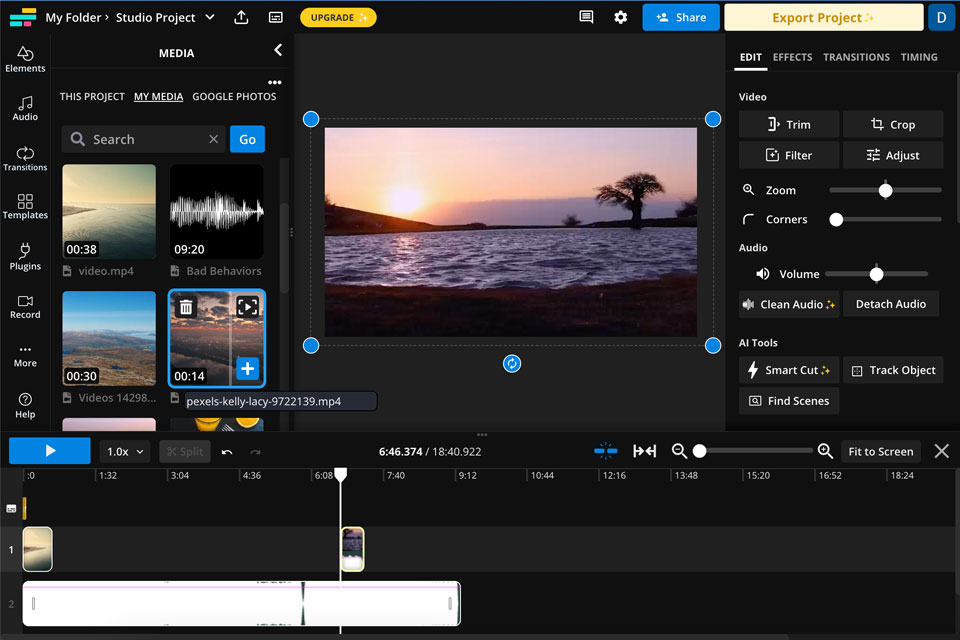960x640 pixels.
Task: Collapse the Media panel with the arrow
Action: click(278, 50)
